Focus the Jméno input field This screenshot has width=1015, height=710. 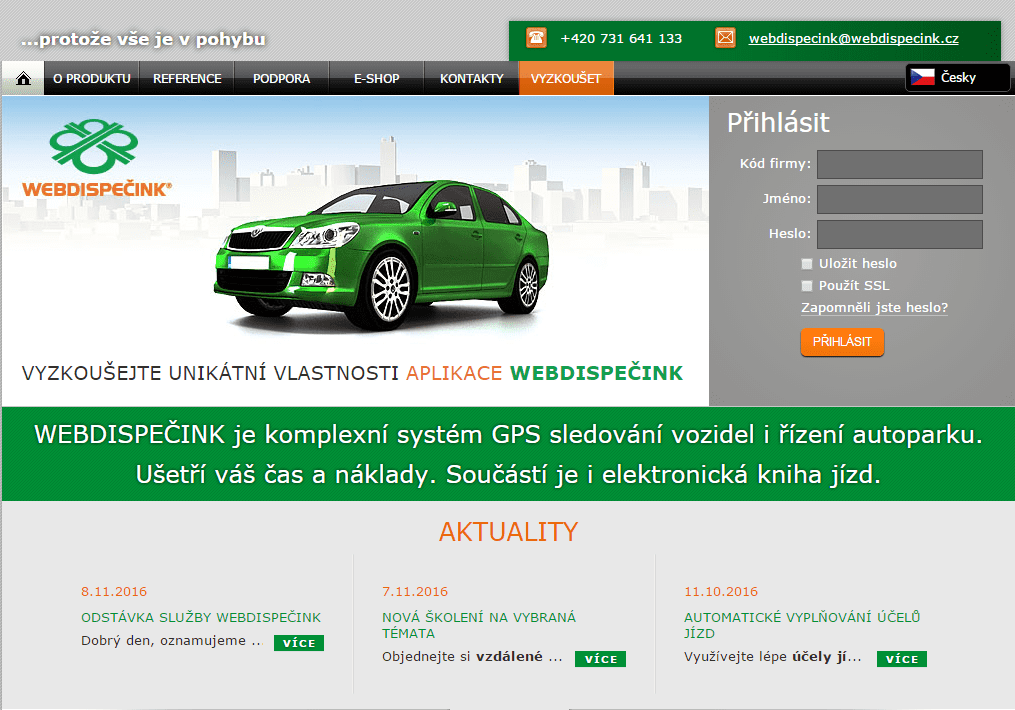(x=900, y=199)
